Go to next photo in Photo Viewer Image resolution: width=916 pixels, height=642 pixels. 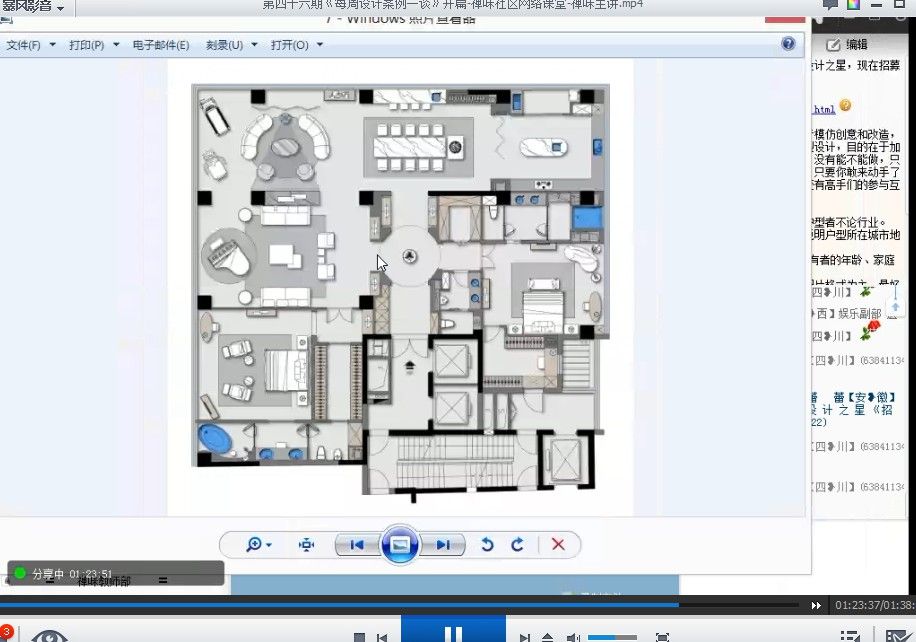coord(443,544)
